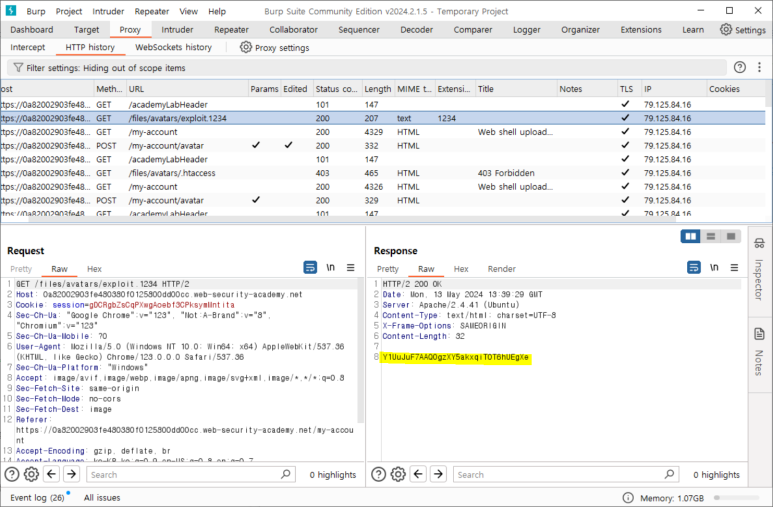Open the View menu
Viewport: 773px width, 507px height.
tap(188, 11)
